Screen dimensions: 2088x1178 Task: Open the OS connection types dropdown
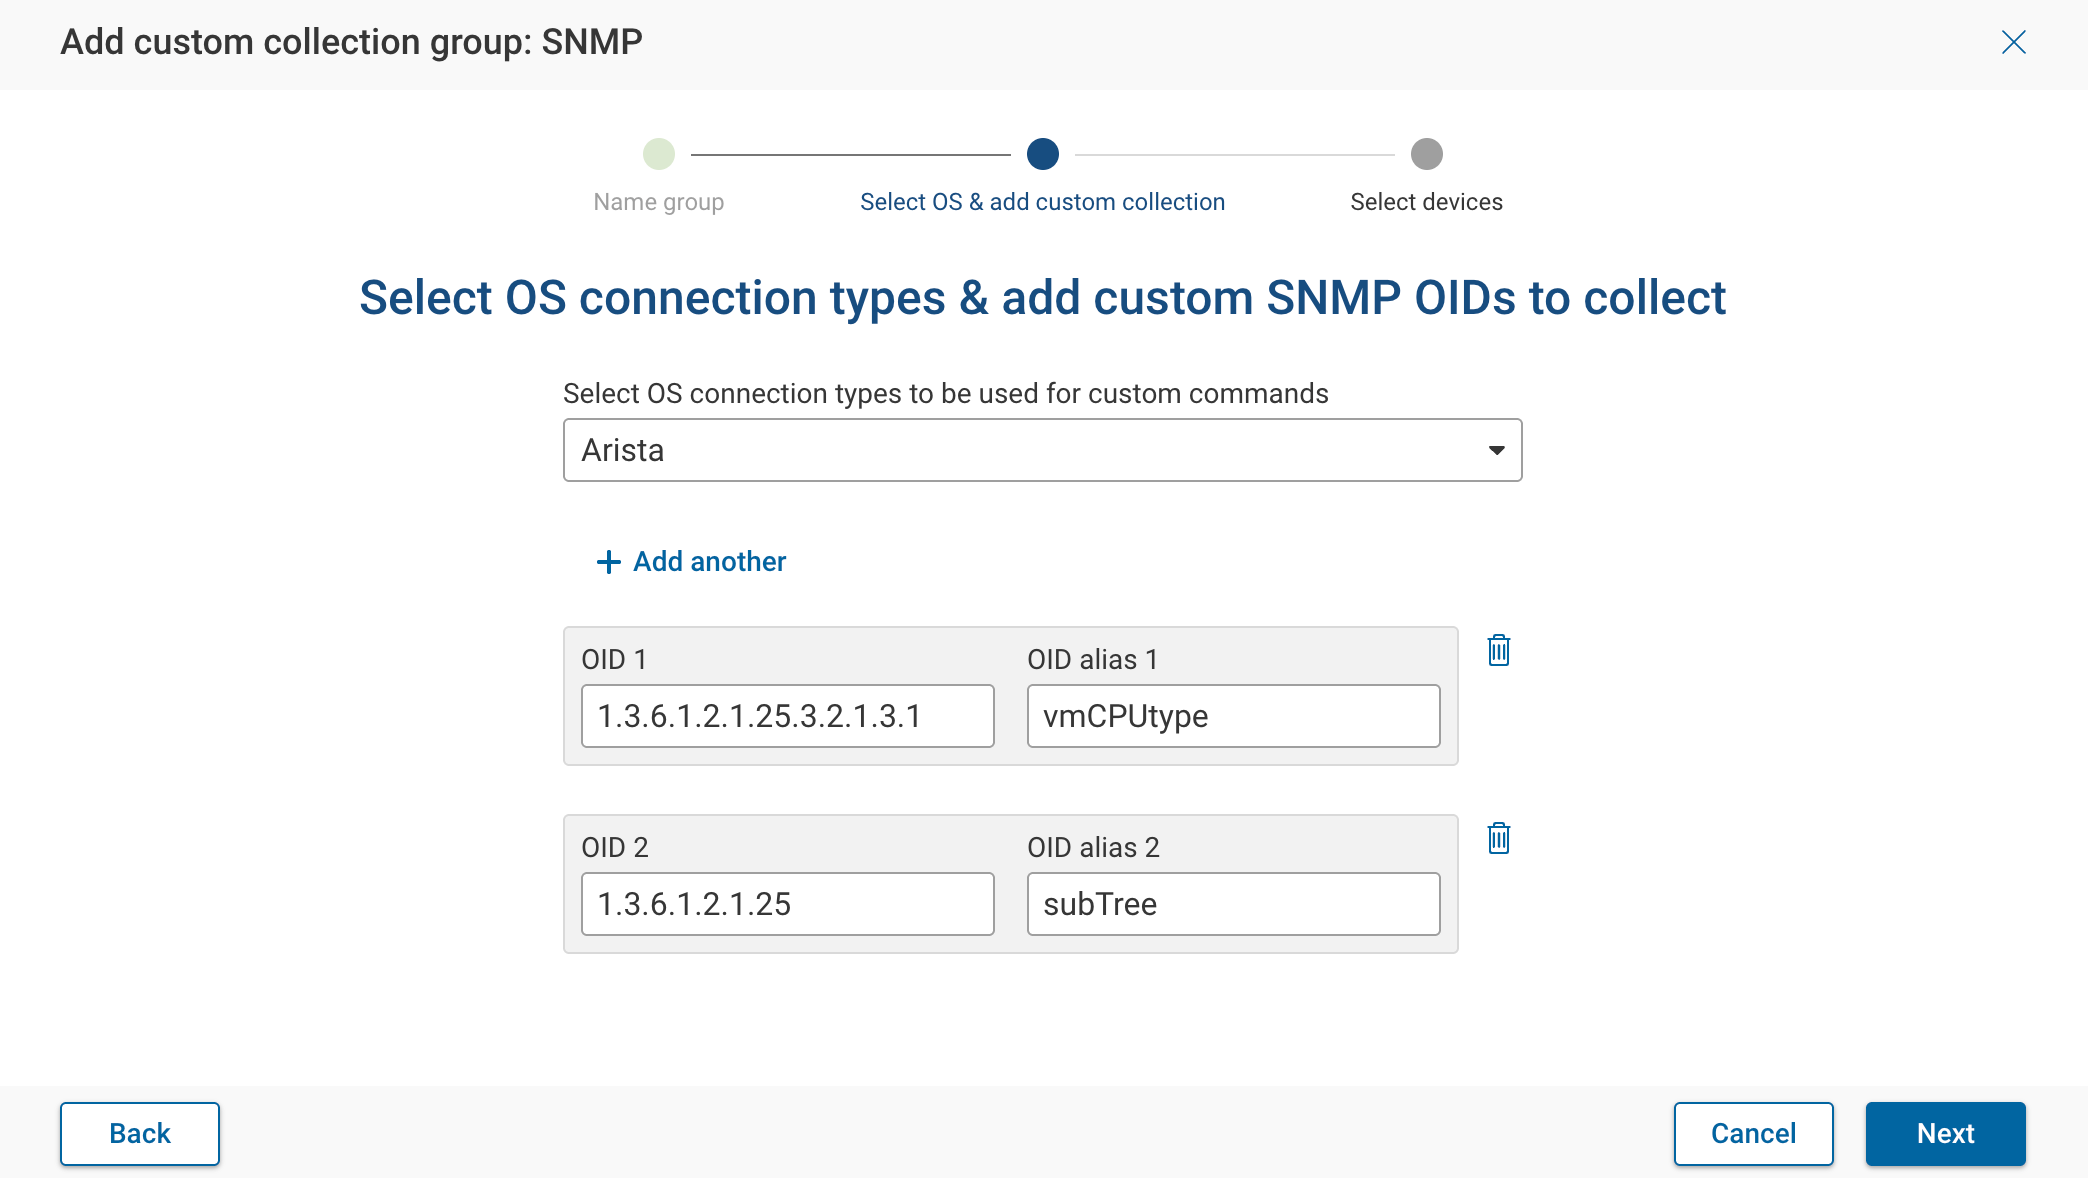(x=1043, y=450)
